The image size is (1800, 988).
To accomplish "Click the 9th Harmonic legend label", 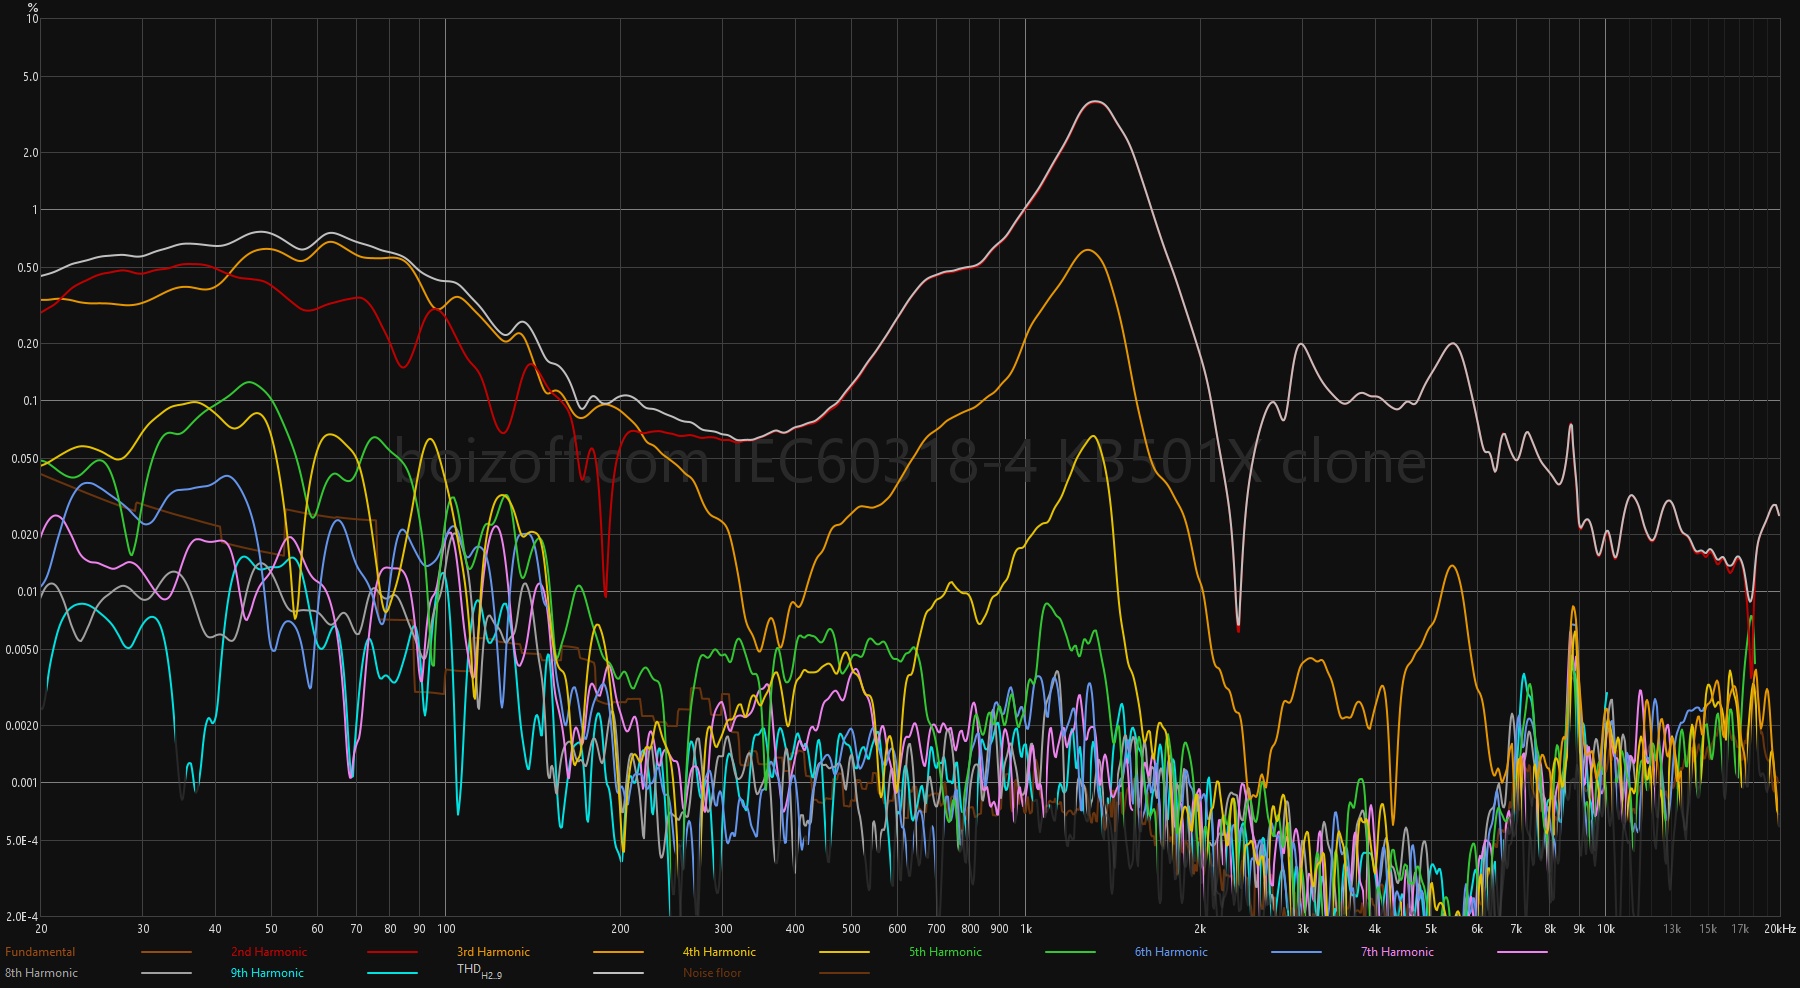I will (x=267, y=973).
